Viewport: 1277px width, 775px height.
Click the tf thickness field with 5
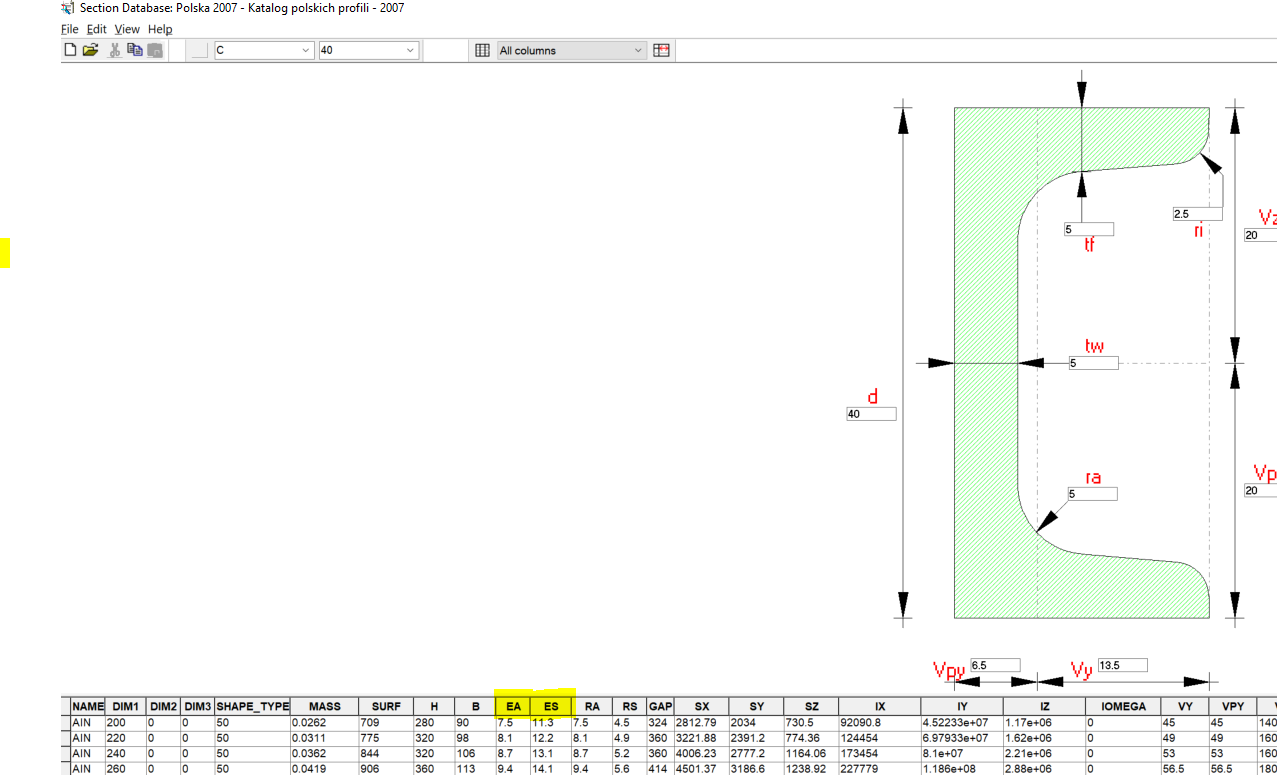[x=1088, y=229]
